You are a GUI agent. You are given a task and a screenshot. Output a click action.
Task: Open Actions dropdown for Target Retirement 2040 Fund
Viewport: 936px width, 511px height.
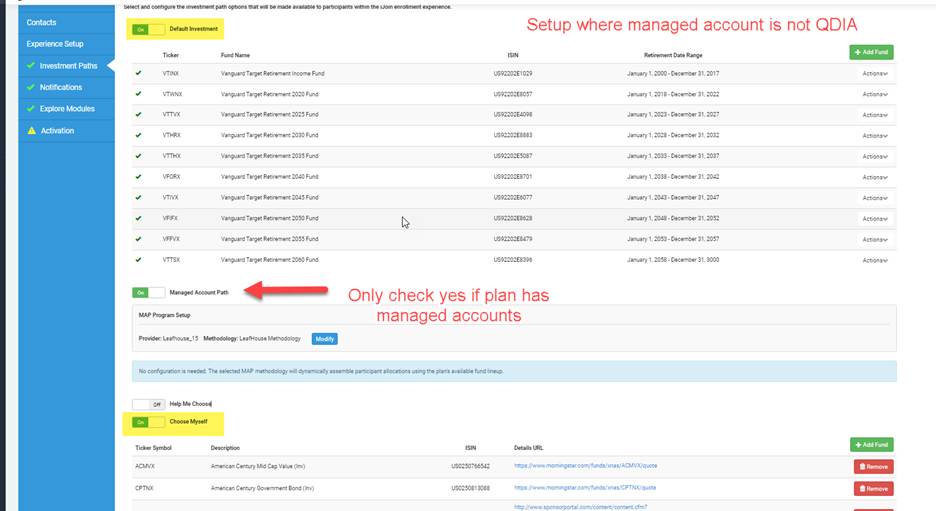point(875,177)
